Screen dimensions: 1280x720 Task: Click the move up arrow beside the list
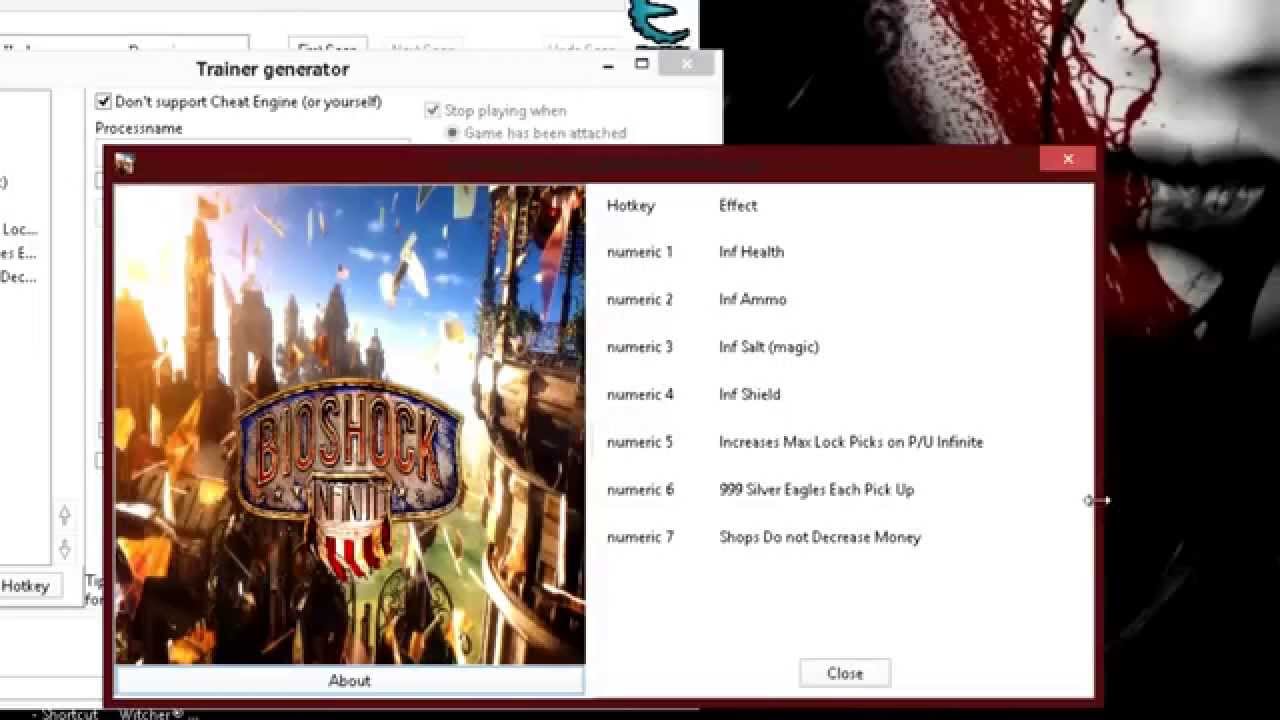coord(65,516)
